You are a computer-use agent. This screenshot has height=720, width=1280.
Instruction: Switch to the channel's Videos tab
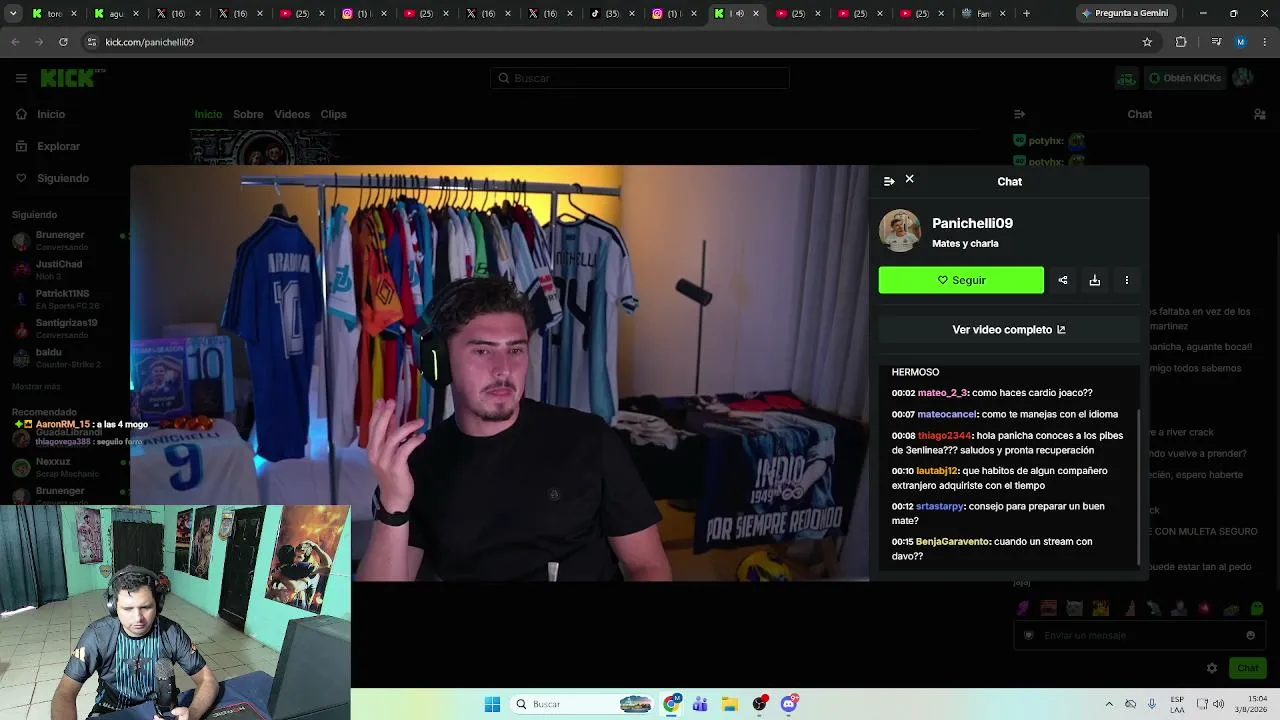coord(292,114)
